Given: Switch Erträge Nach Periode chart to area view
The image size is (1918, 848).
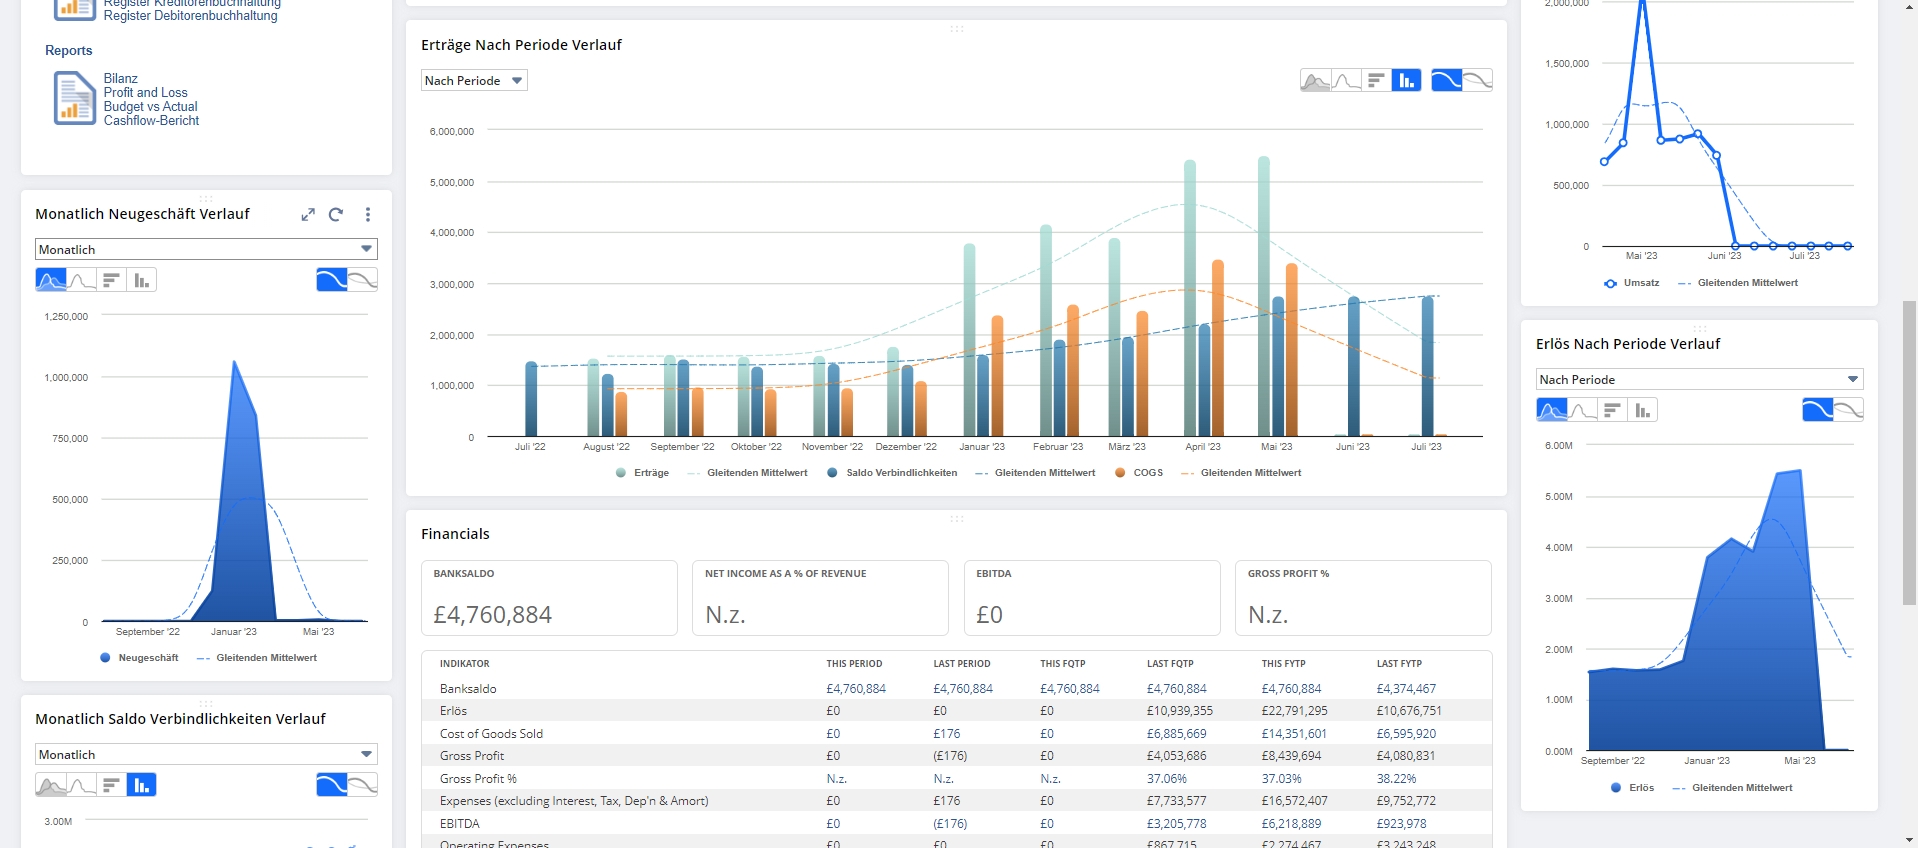Looking at the screenshot, I should point(1315,81).
